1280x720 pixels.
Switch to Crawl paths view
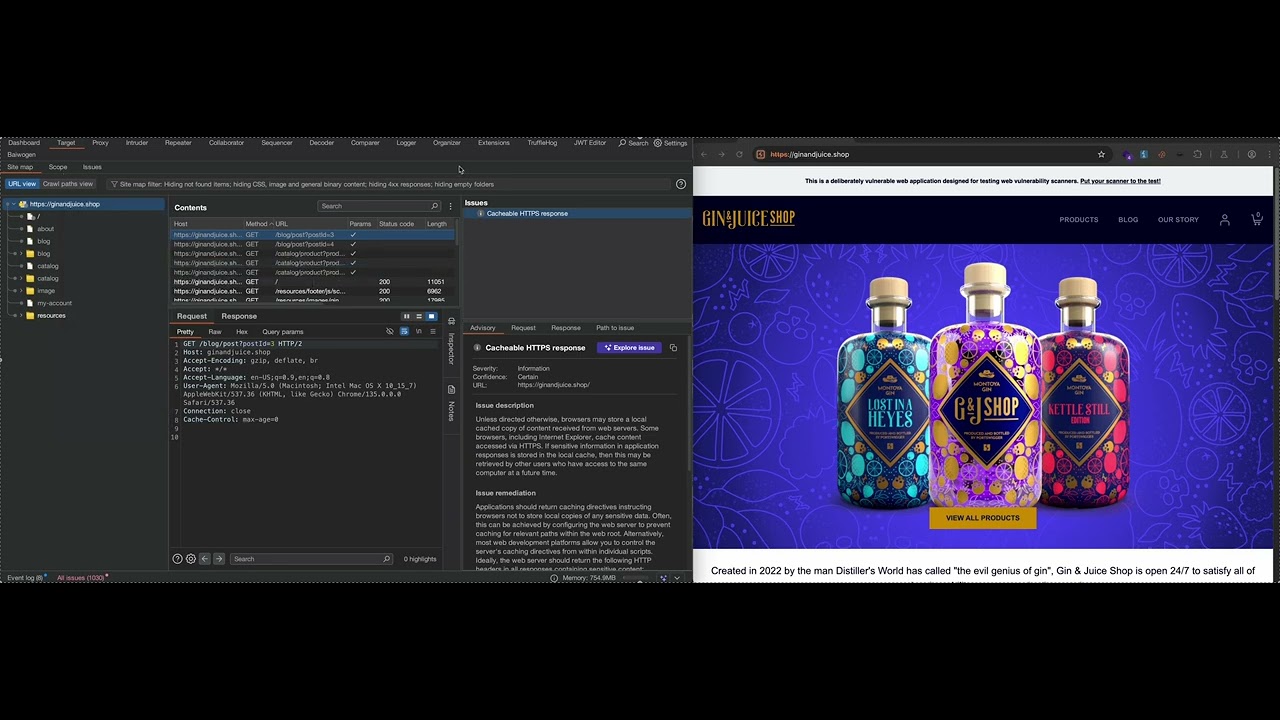point(68,184)
